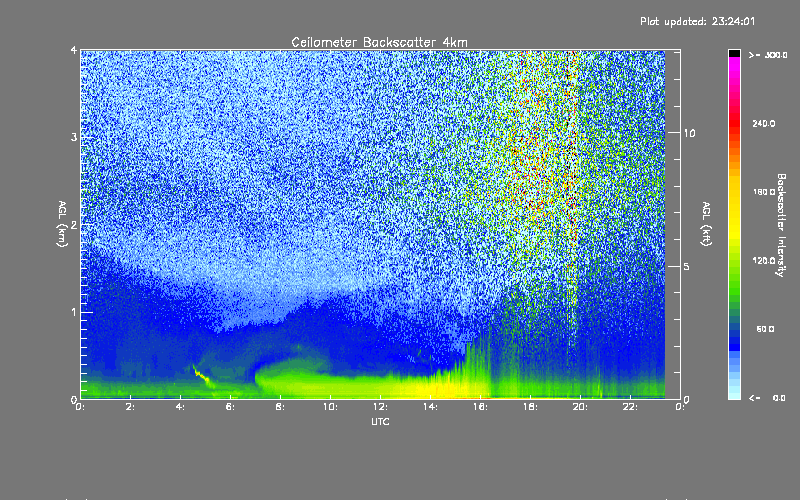Click the 12: tick on the time axis
Viewport: 800px width, 500px height.
(381, 407)
